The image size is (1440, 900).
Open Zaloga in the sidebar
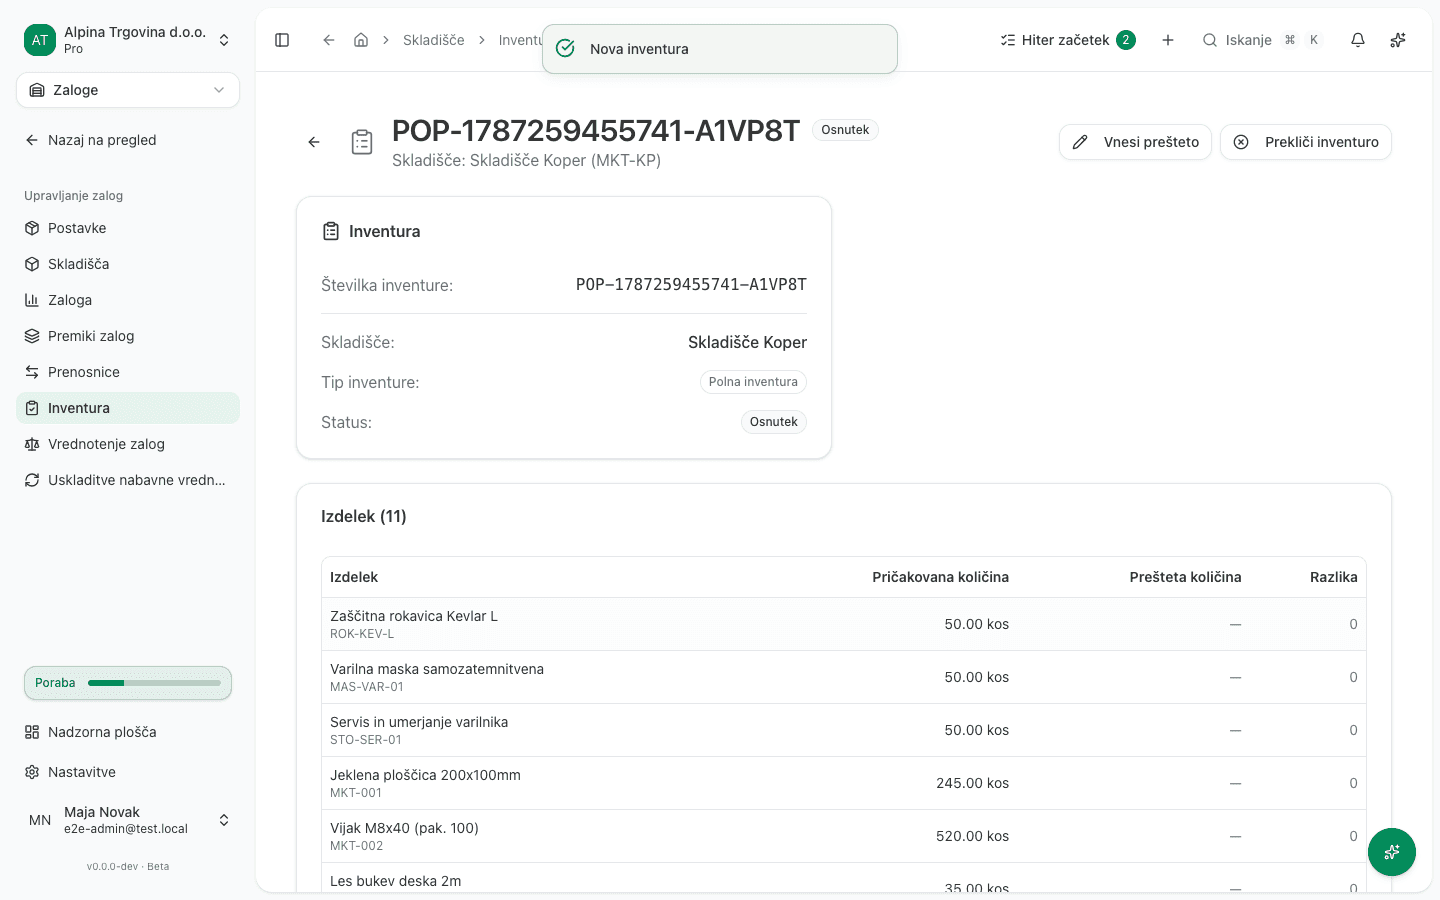(128, 300)
